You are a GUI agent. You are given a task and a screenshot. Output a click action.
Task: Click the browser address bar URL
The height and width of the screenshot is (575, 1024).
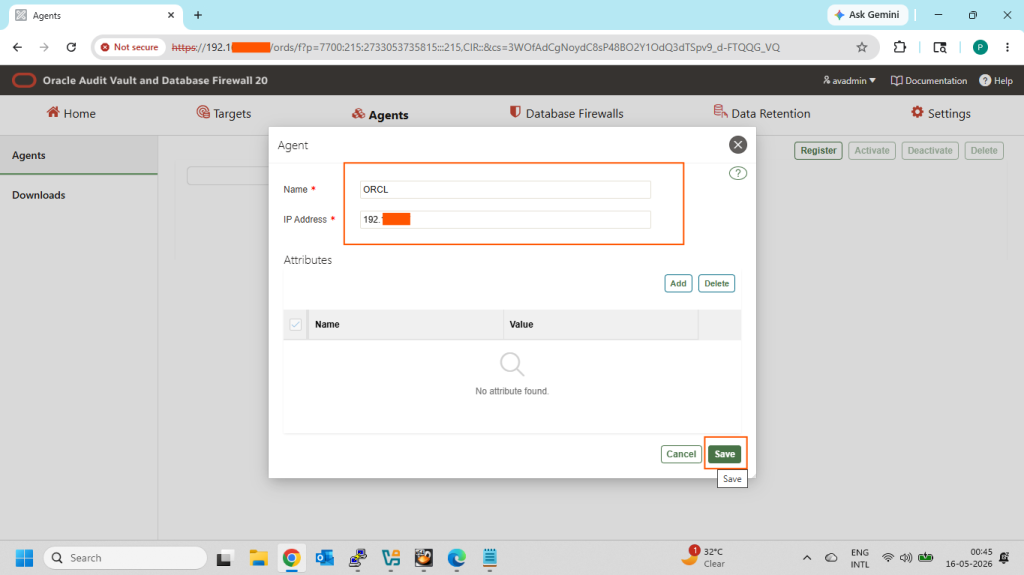(475, 47)
